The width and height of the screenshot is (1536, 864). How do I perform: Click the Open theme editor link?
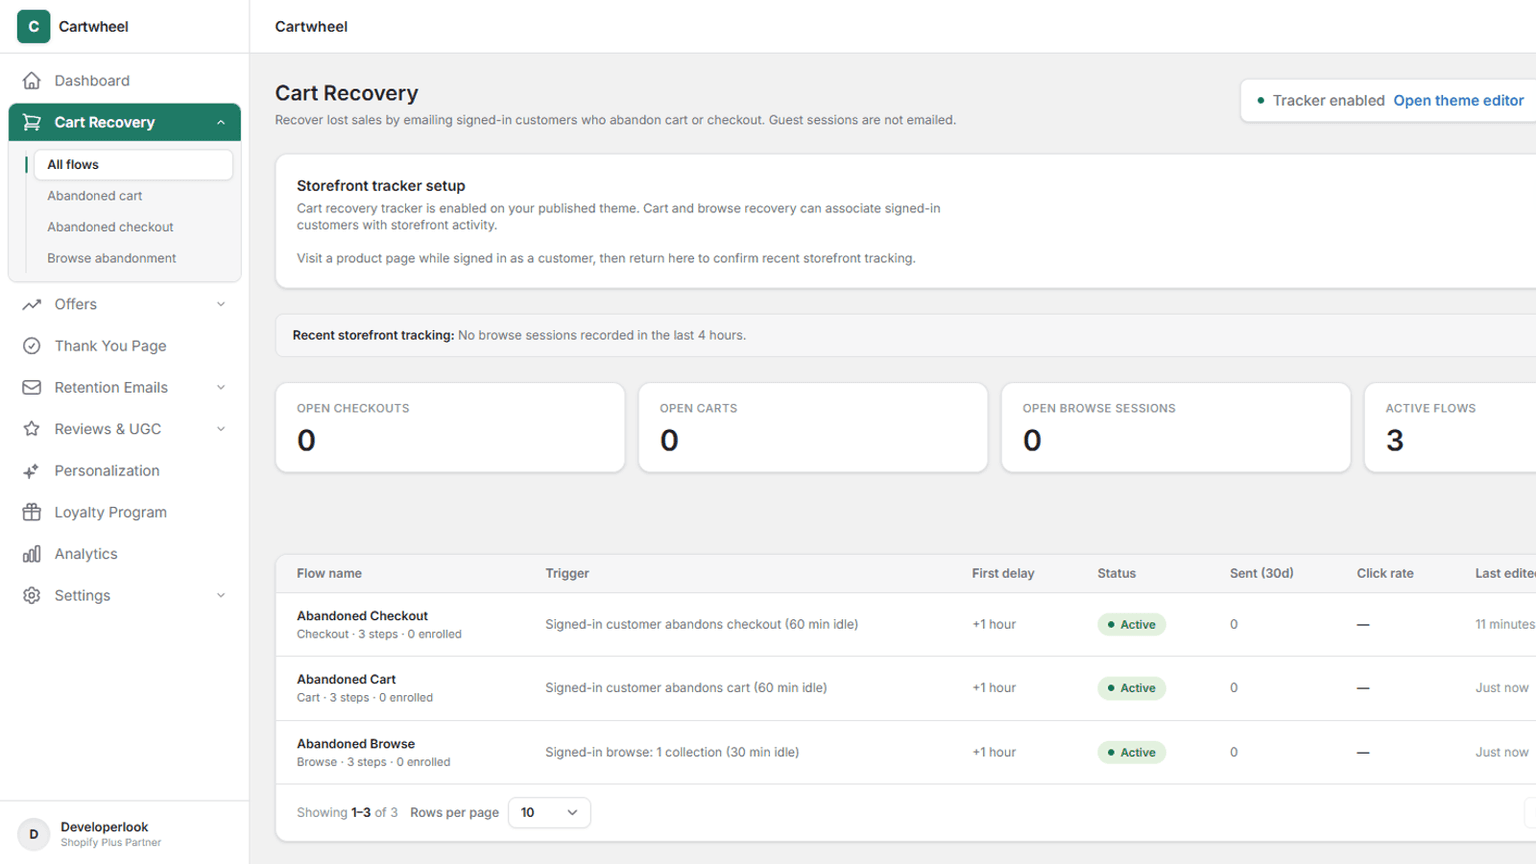coord(1458,100)
